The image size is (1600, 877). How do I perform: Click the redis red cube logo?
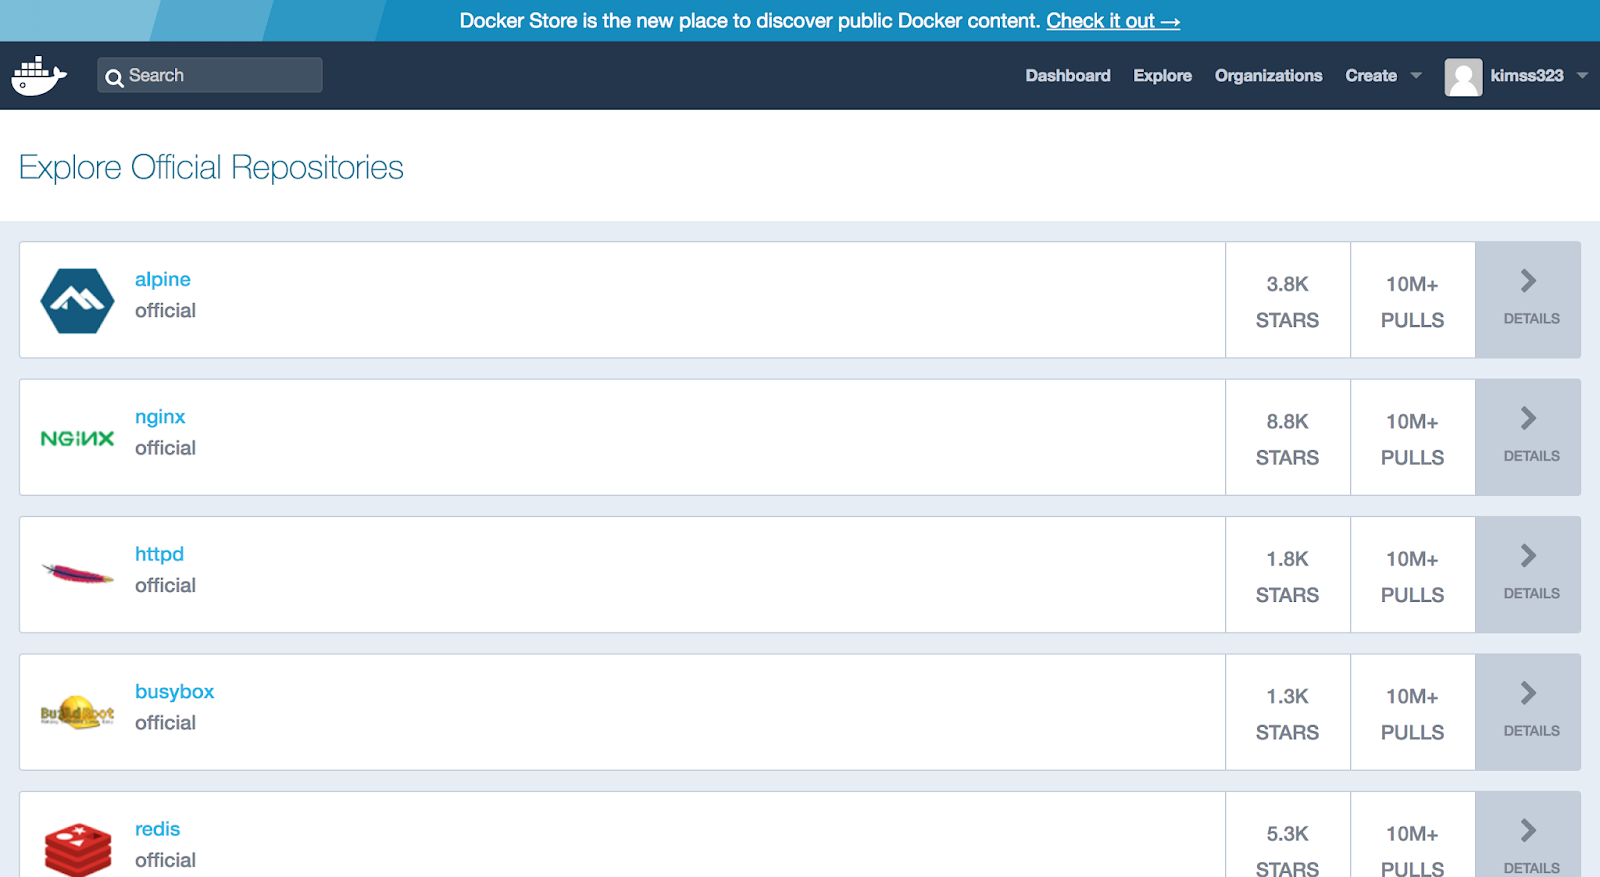[x=78, y=850]
